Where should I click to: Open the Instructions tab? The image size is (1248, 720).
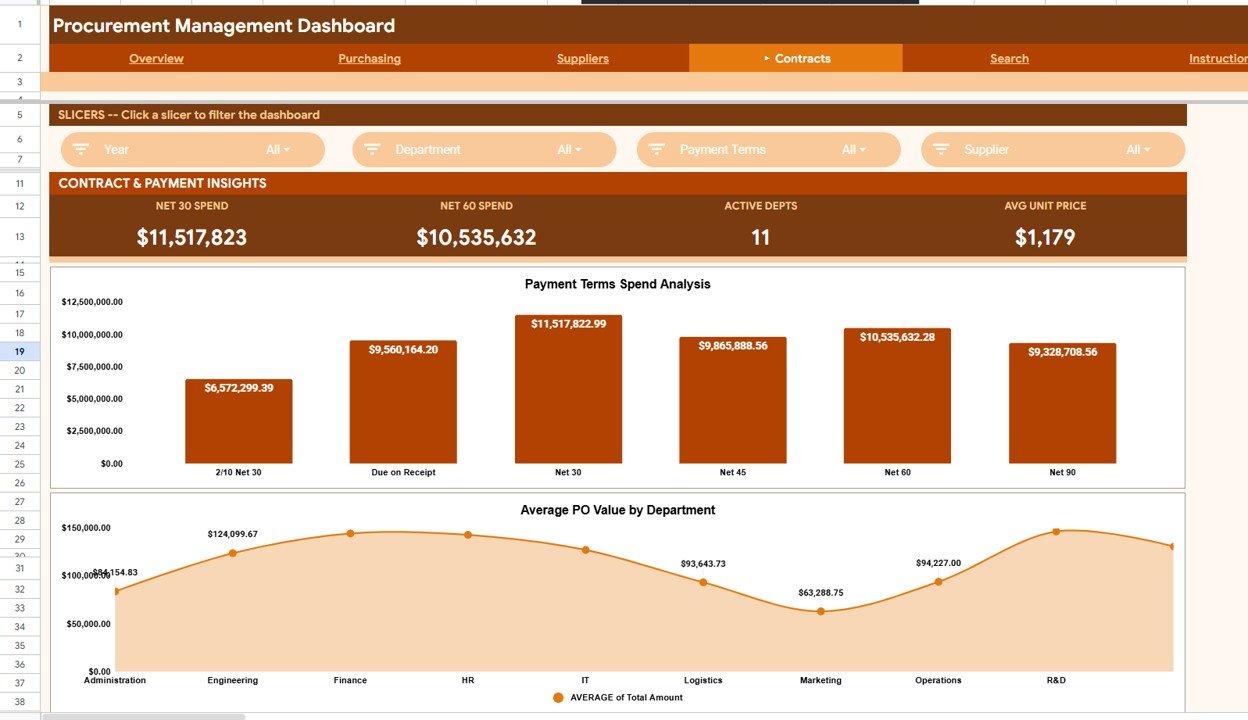click(x=1222, y=58)
